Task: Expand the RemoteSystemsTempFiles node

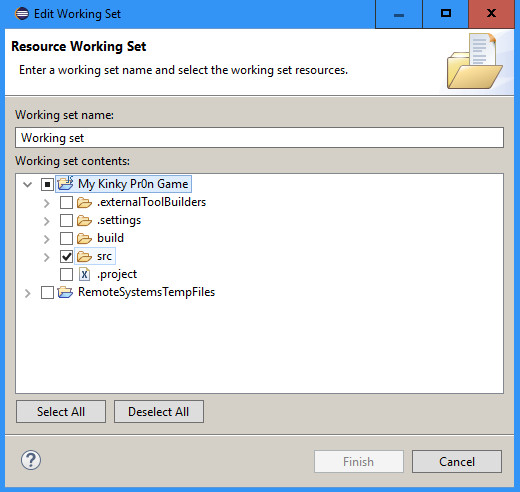Action: click(28, 293)
